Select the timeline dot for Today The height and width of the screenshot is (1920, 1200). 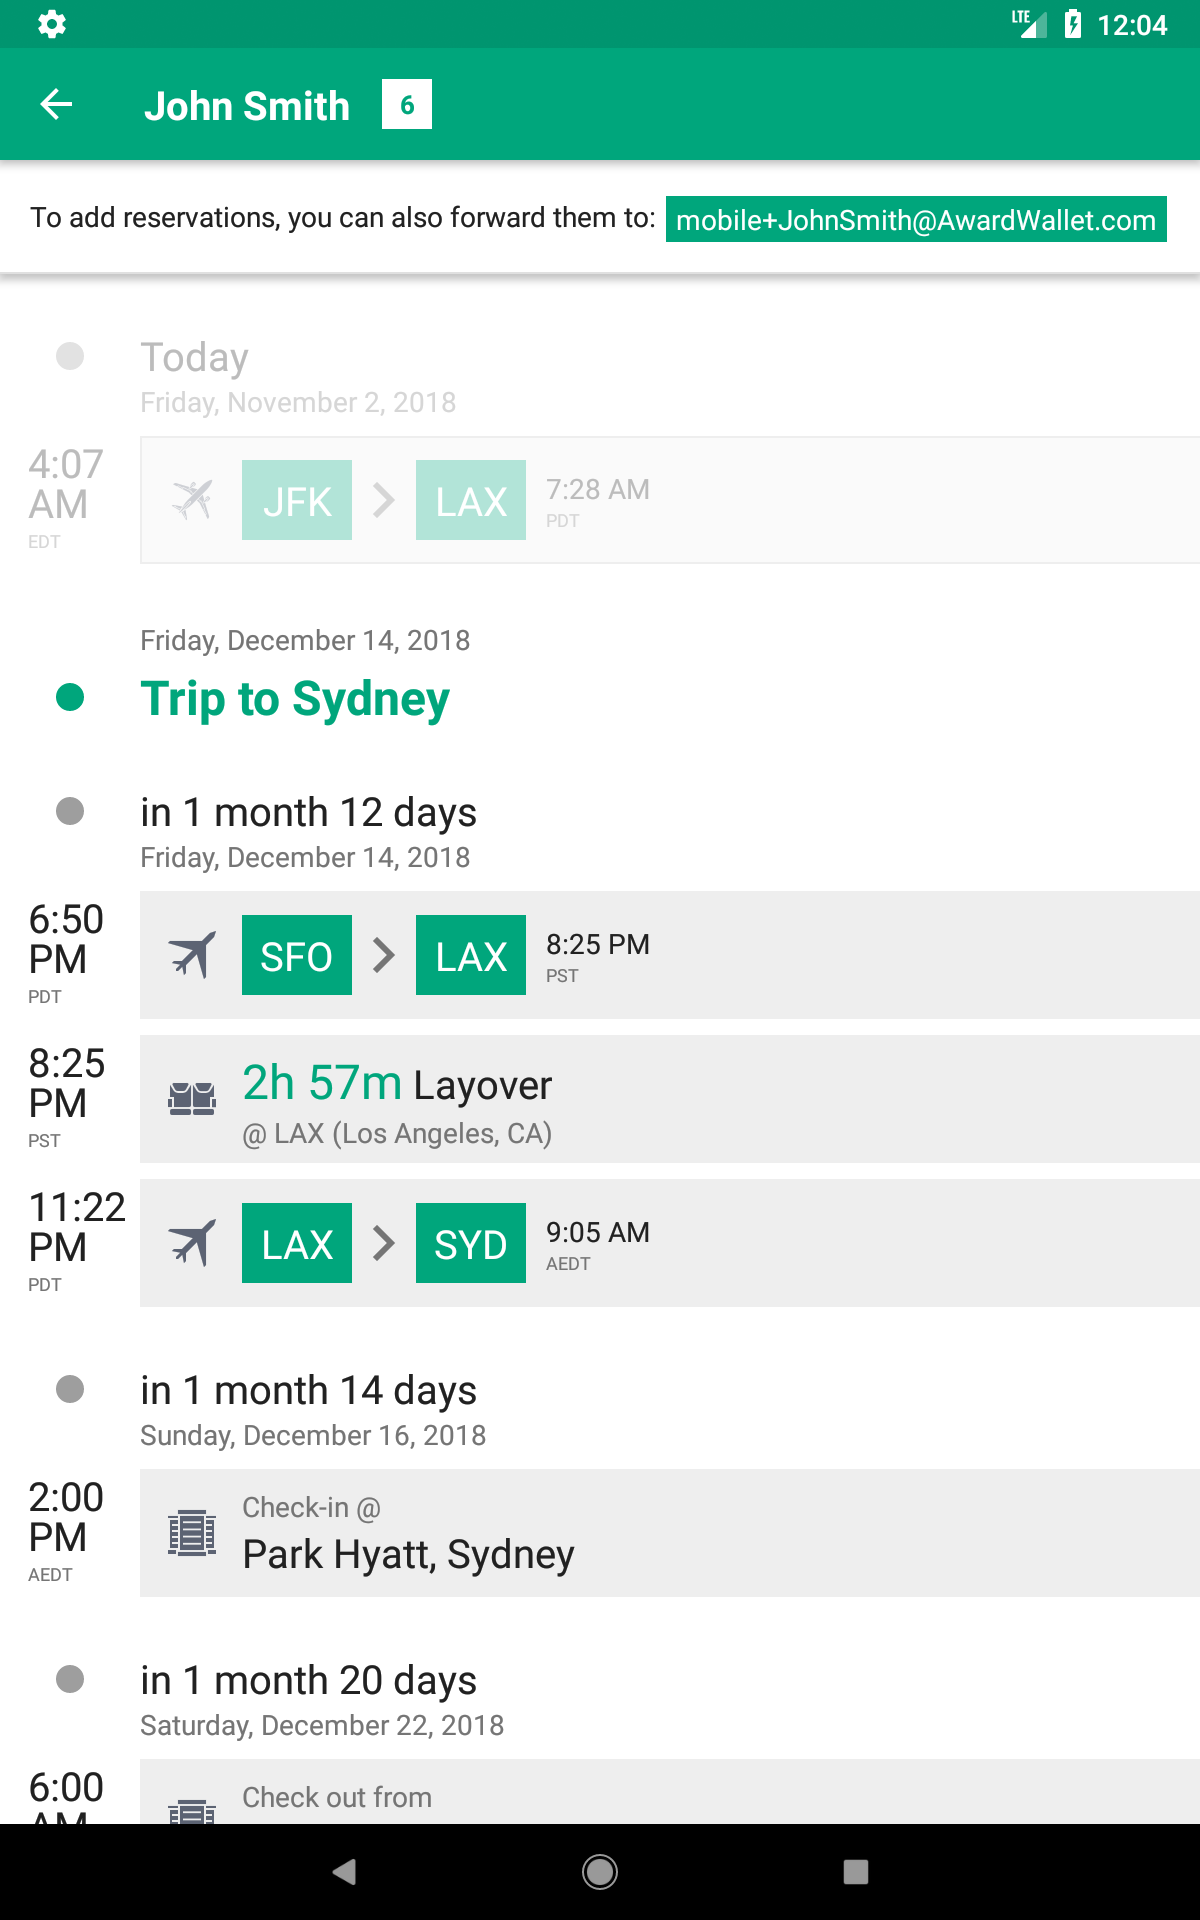(x=70, y=356)
